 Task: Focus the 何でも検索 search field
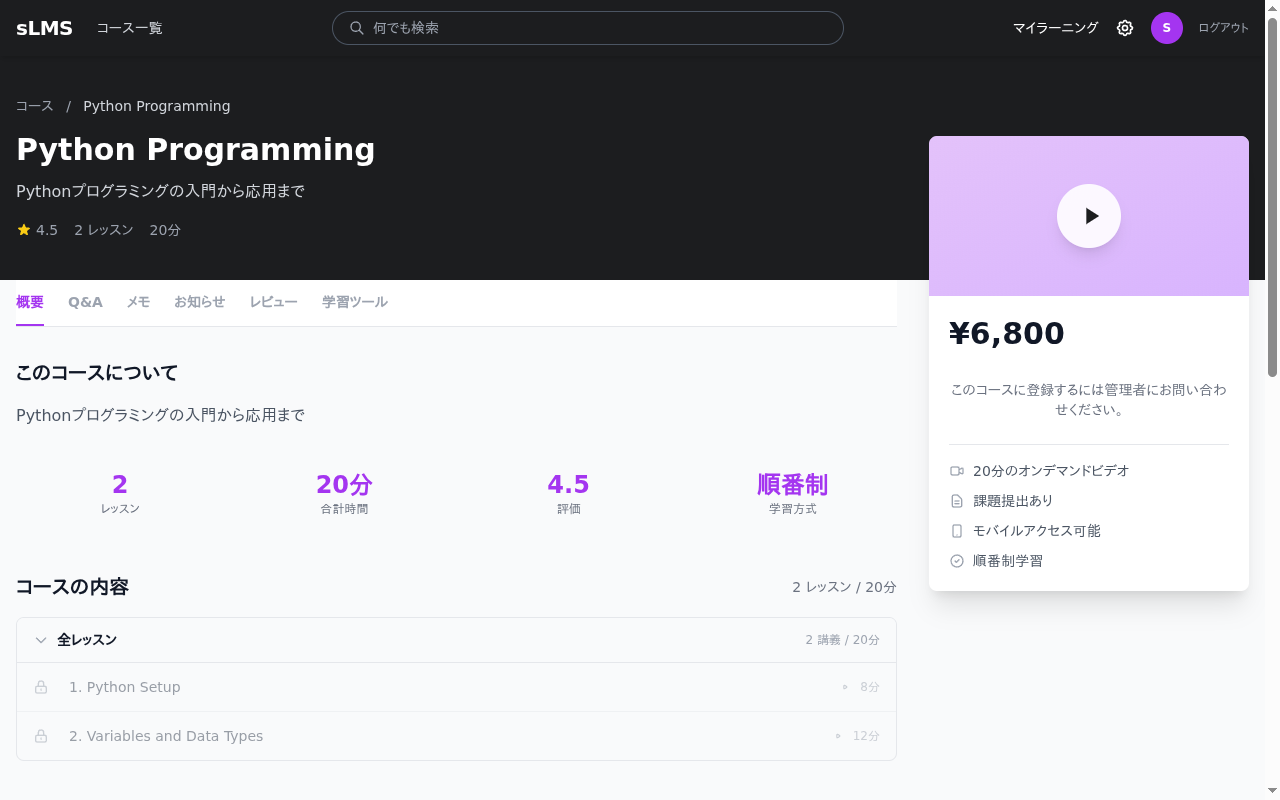point(600,28)
